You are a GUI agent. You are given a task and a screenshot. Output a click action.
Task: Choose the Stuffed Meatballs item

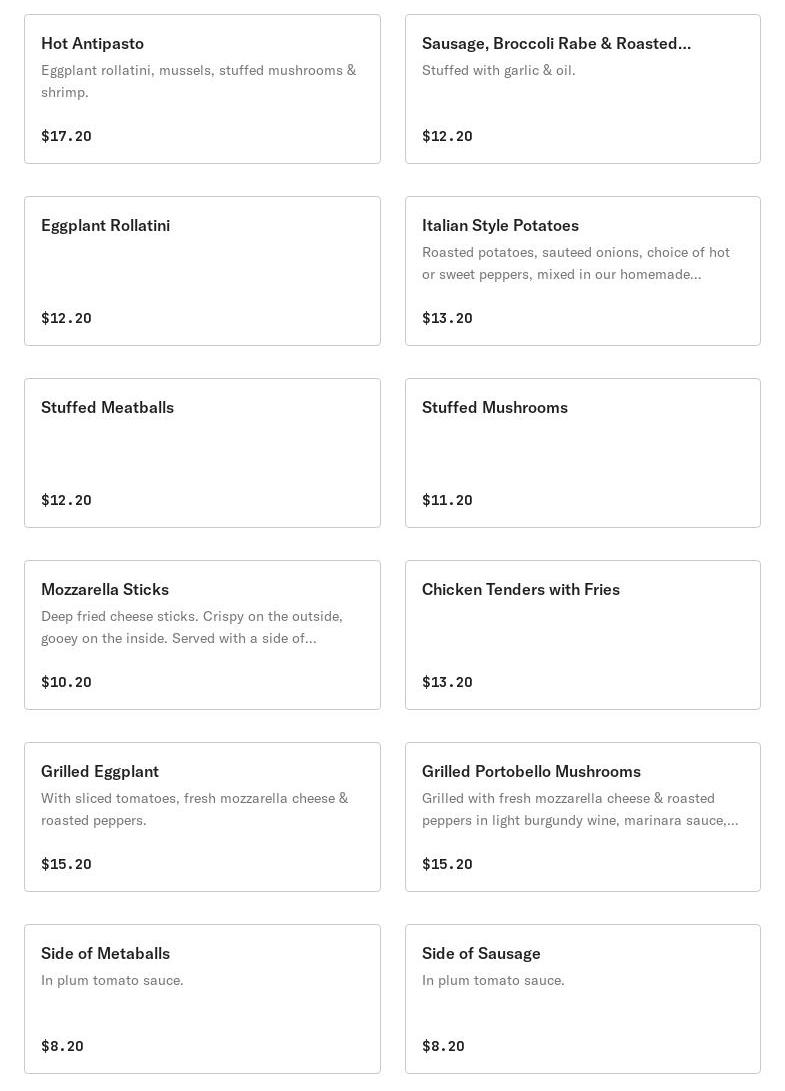[107, 407]
